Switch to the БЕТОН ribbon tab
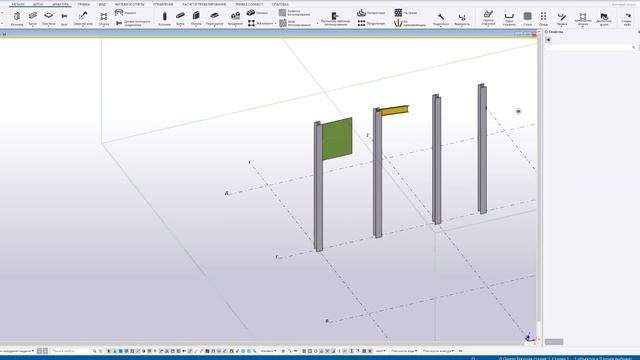Screen dimensions: 640x360 [x=38, y=4]
